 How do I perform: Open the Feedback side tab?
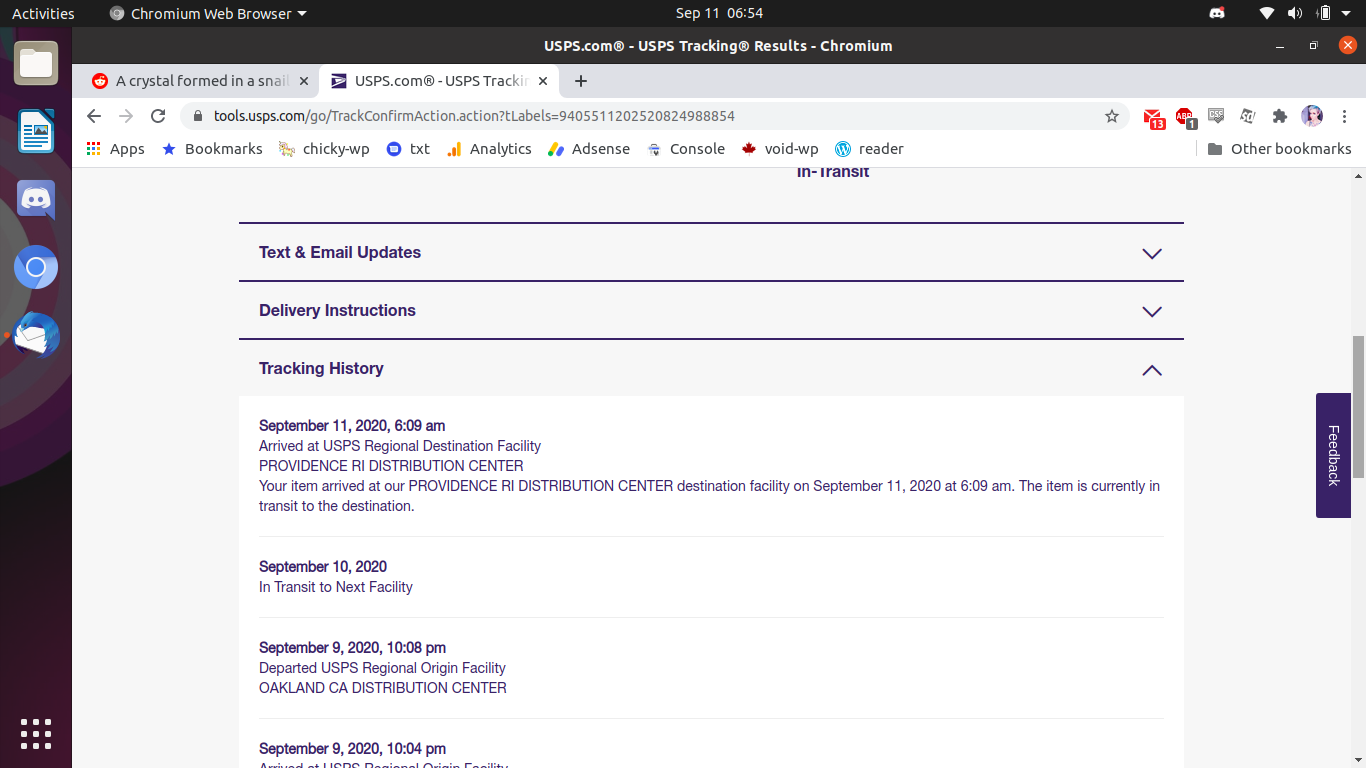[x=1333, y=455]
